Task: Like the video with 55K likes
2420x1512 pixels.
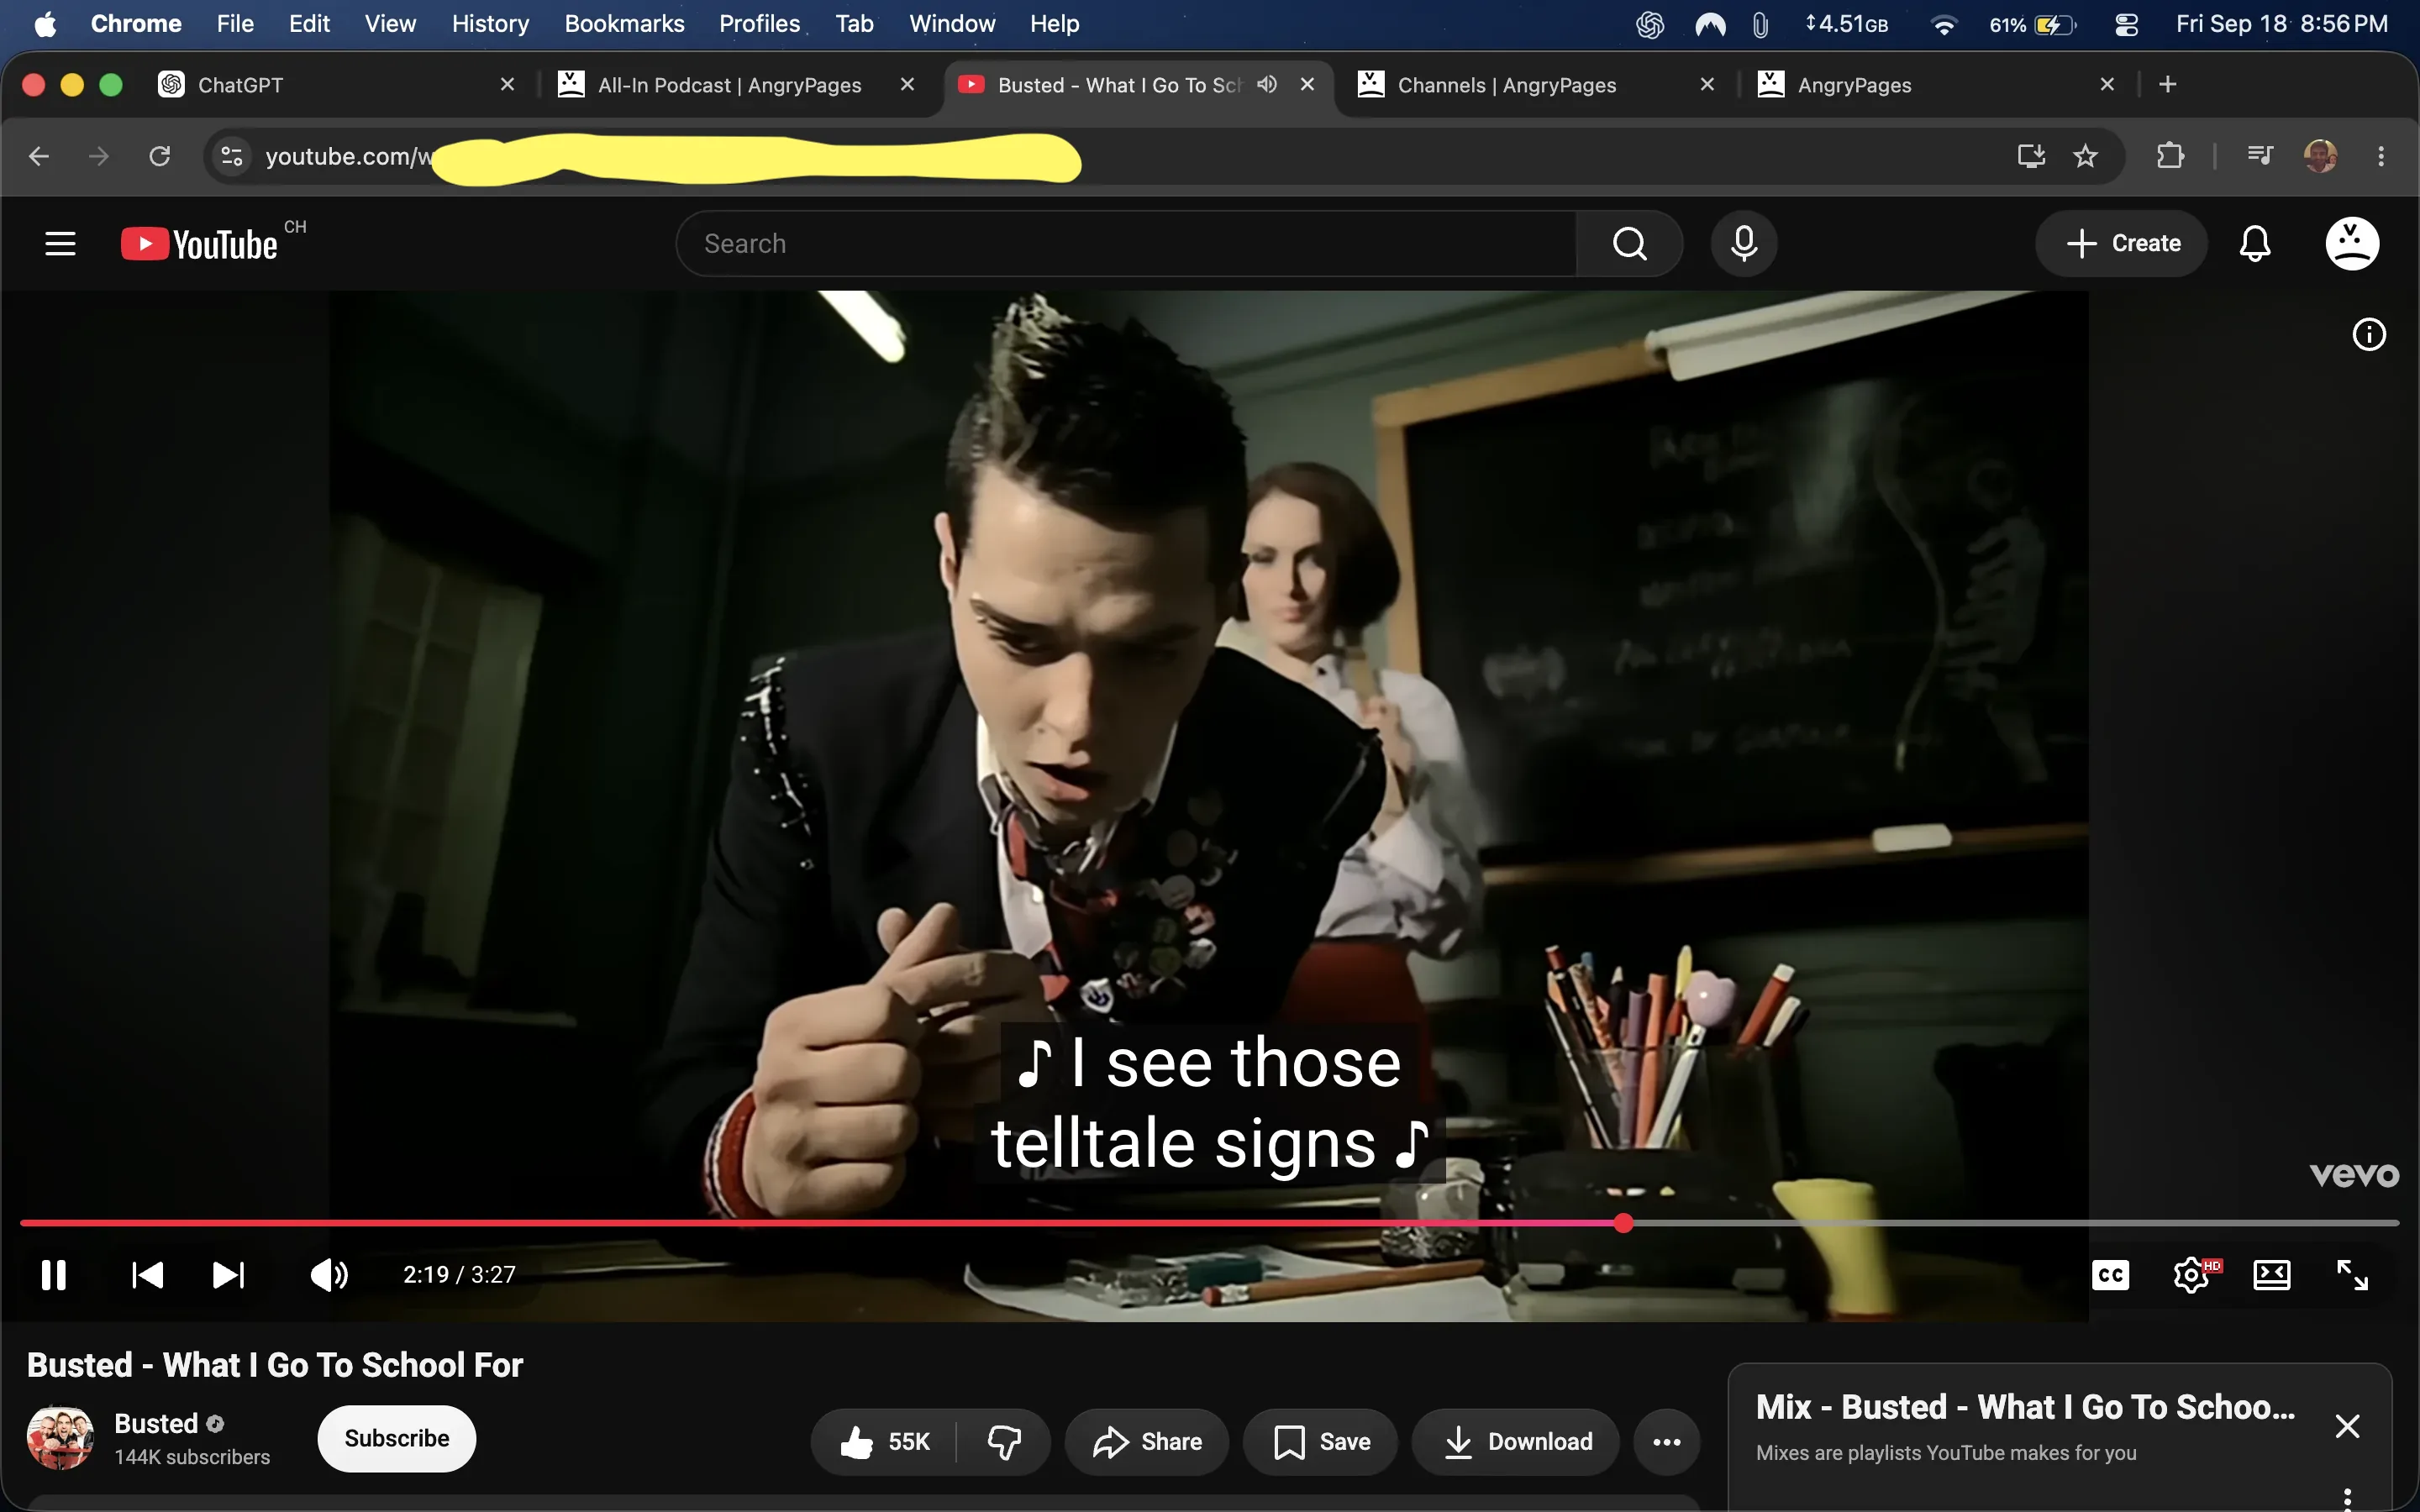Action: 884,1441
